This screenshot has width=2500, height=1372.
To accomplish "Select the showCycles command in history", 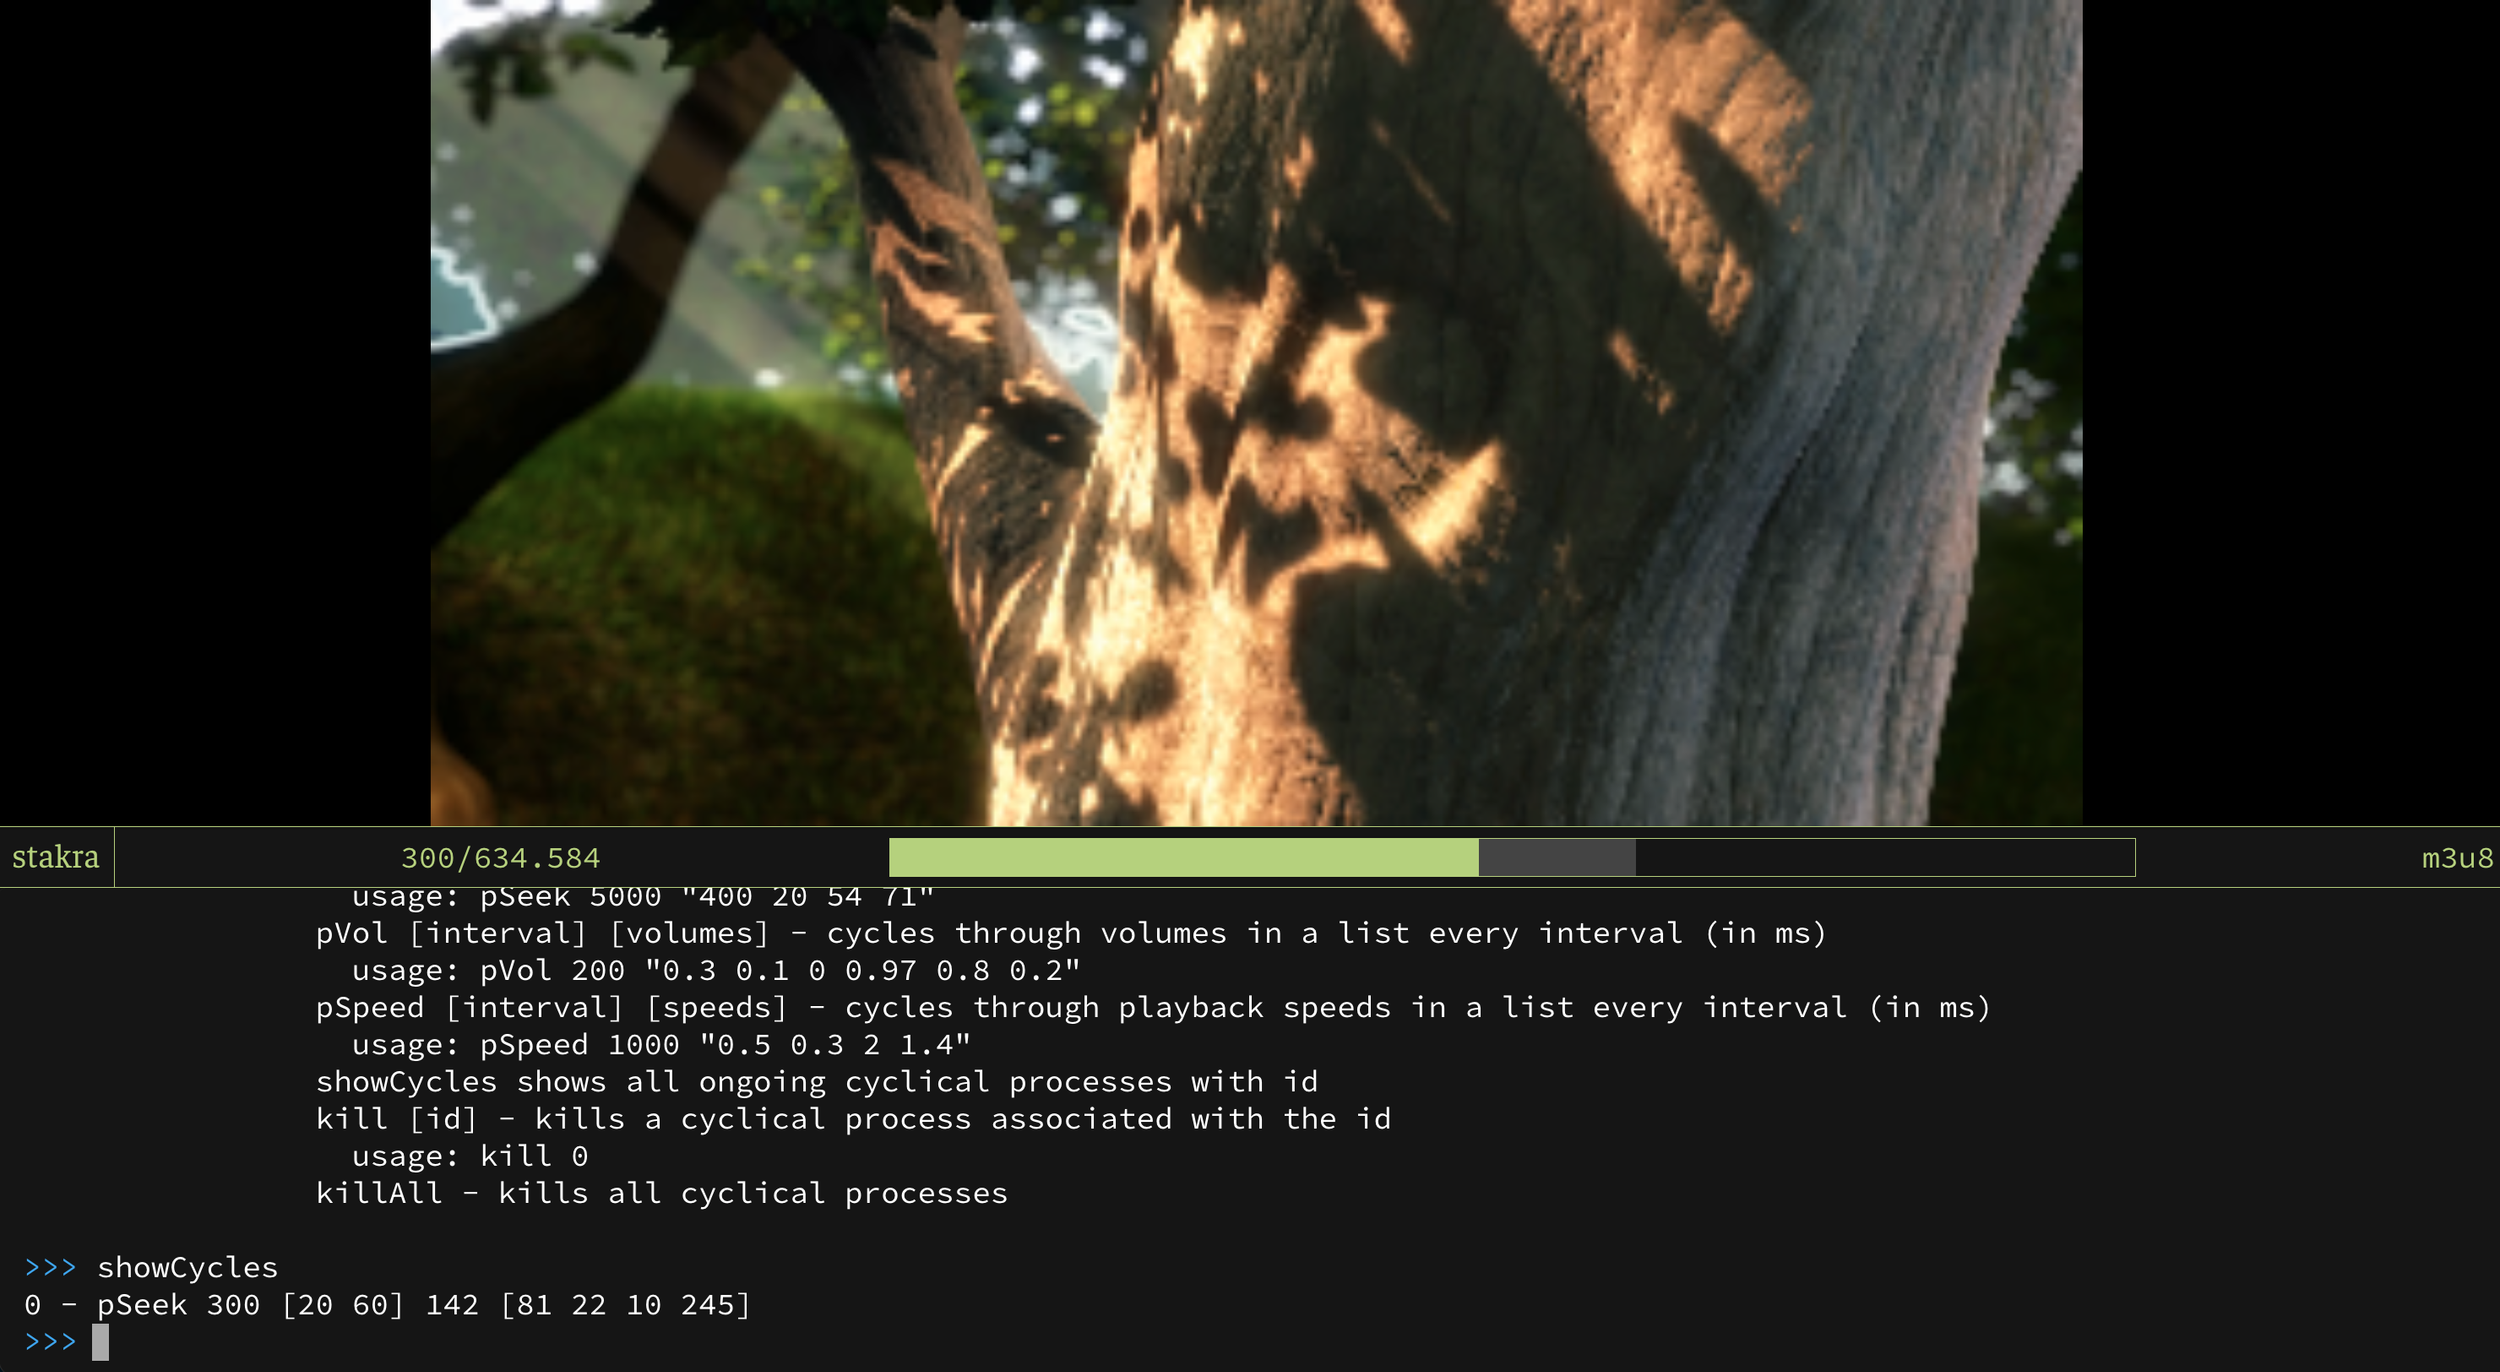I will 187,1267.
